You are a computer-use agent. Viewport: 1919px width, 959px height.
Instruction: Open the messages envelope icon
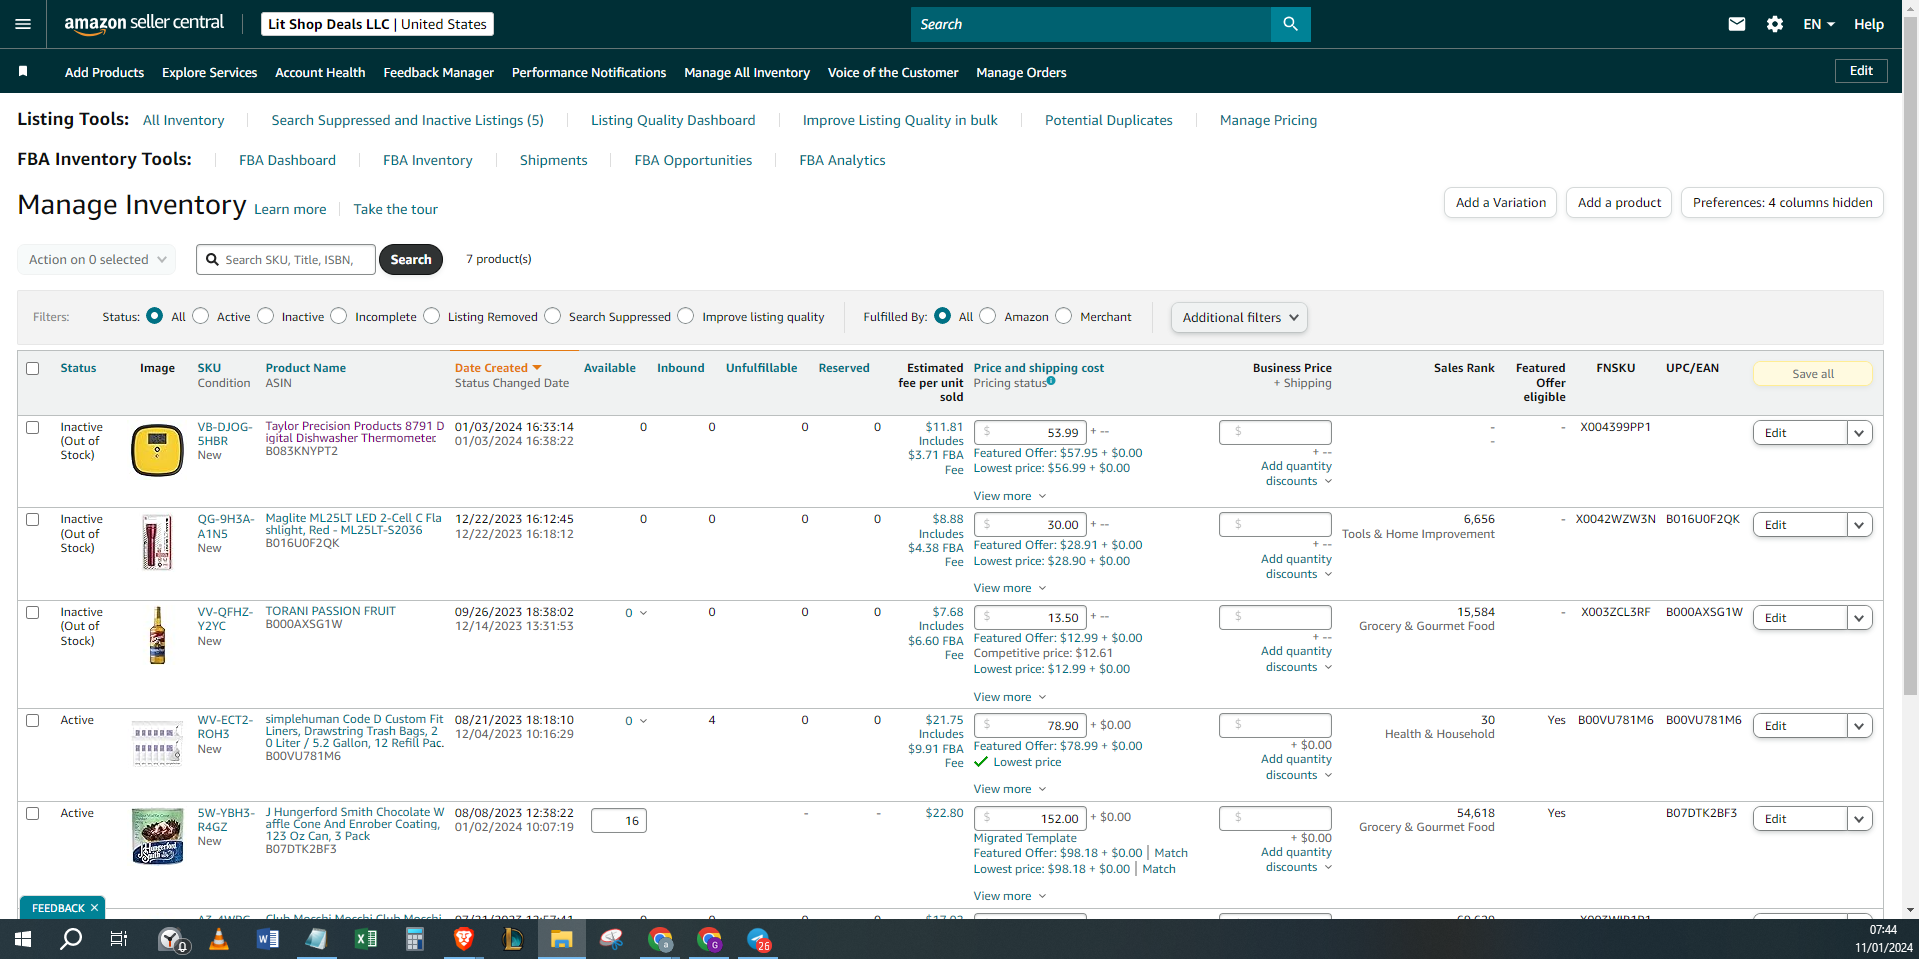tap(1737, 24)
